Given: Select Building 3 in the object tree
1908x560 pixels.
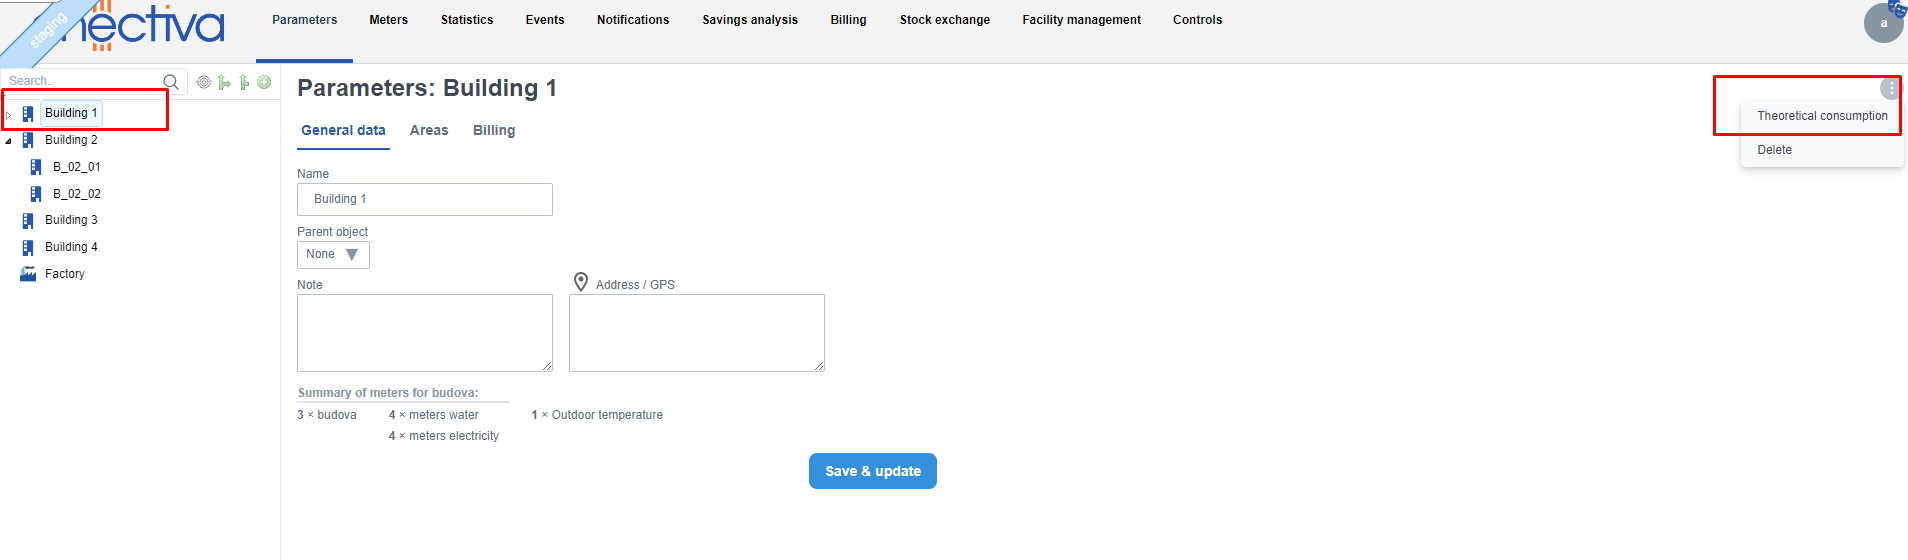Looking at the screenshot, I should 71,220.
